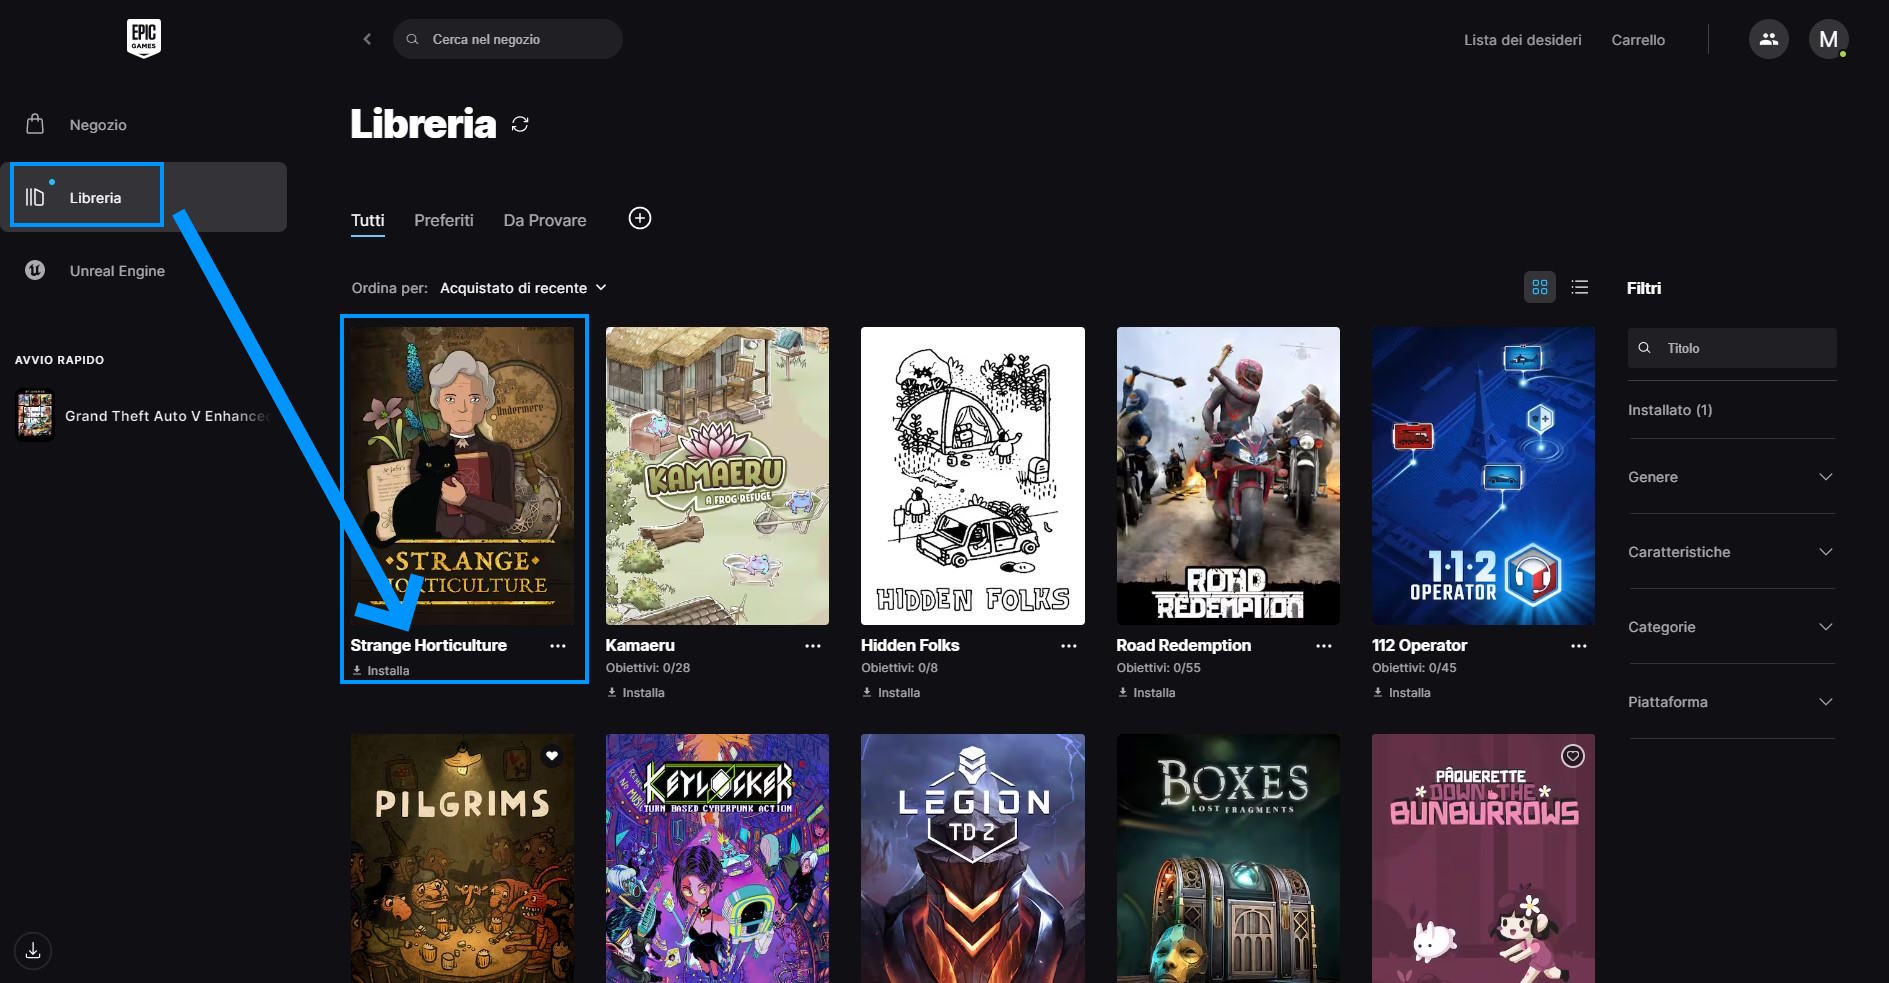
Task: Open the Ordina per sorting dropdown
Action: [x=523, y=288]
